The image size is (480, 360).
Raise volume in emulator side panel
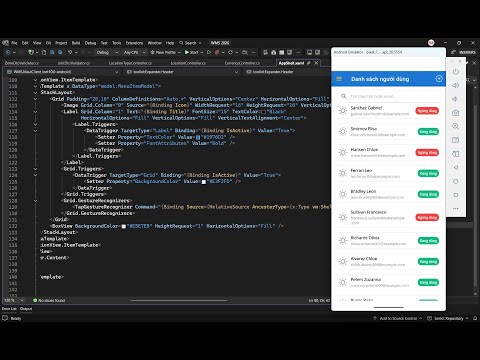click(455, 85)
